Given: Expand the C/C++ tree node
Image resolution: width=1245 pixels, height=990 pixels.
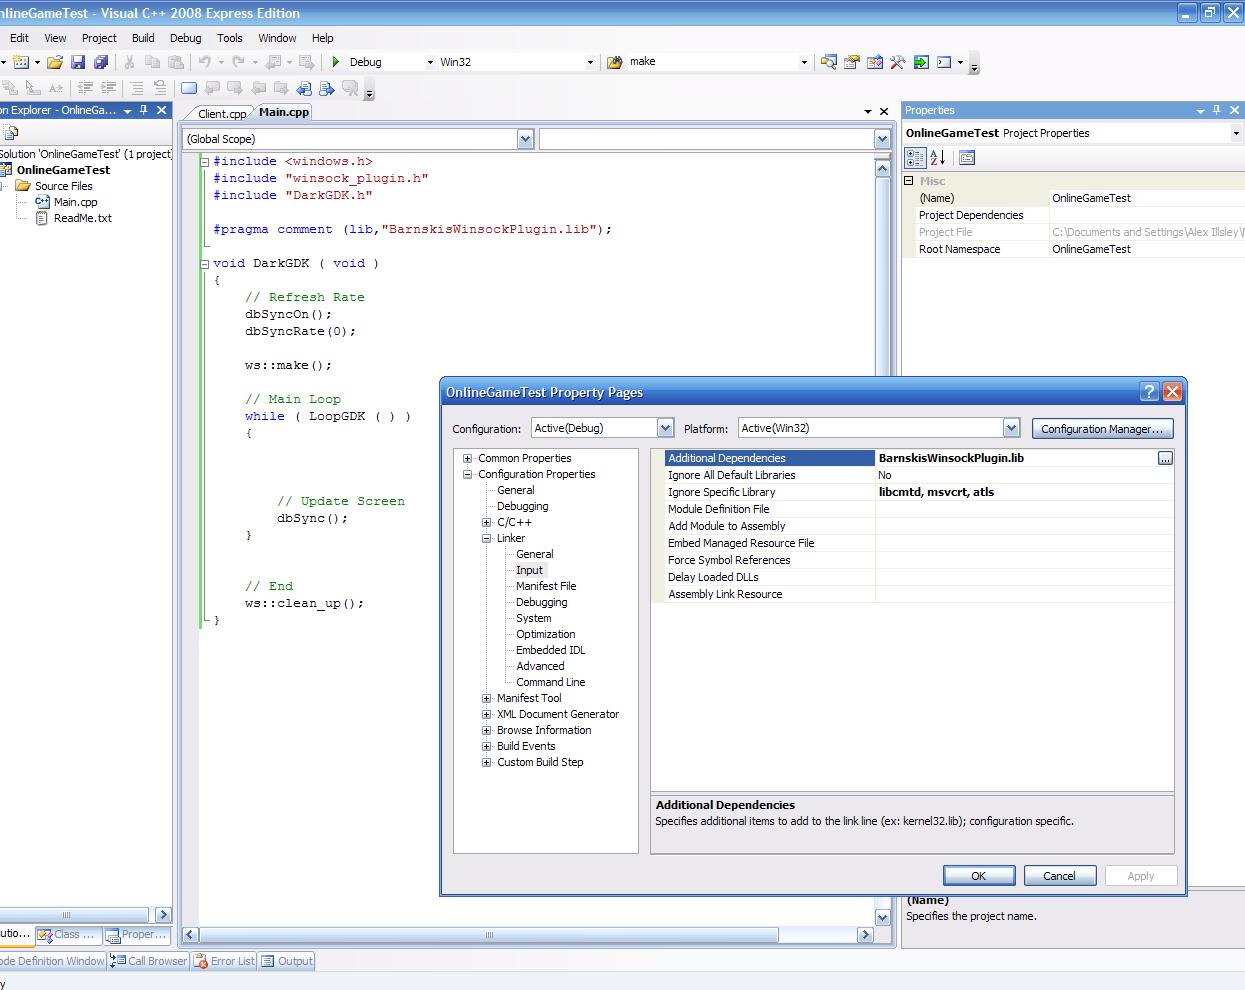Looking at the screenshot, I should click(x=486, y=522).
